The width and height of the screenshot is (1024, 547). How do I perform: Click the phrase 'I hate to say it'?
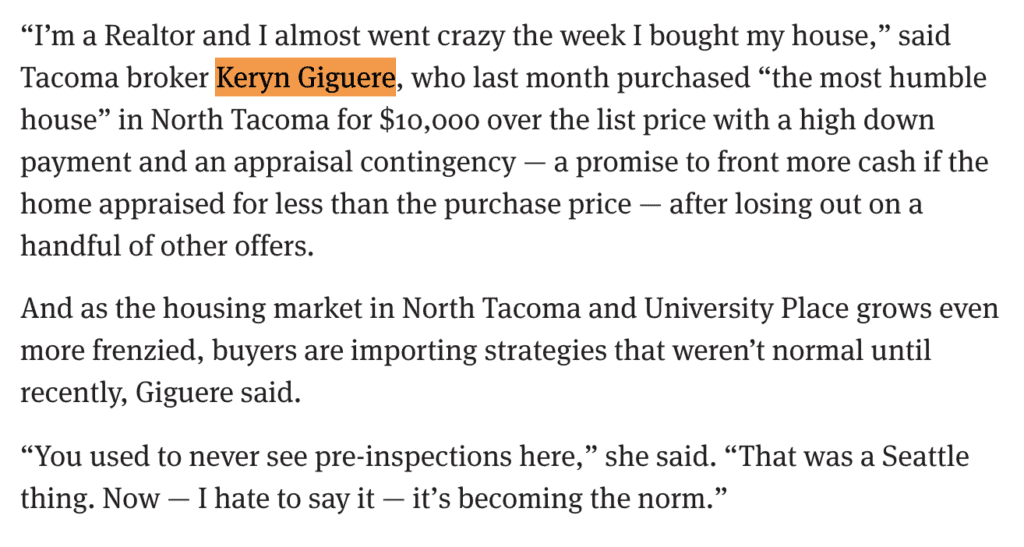[286, 498]
